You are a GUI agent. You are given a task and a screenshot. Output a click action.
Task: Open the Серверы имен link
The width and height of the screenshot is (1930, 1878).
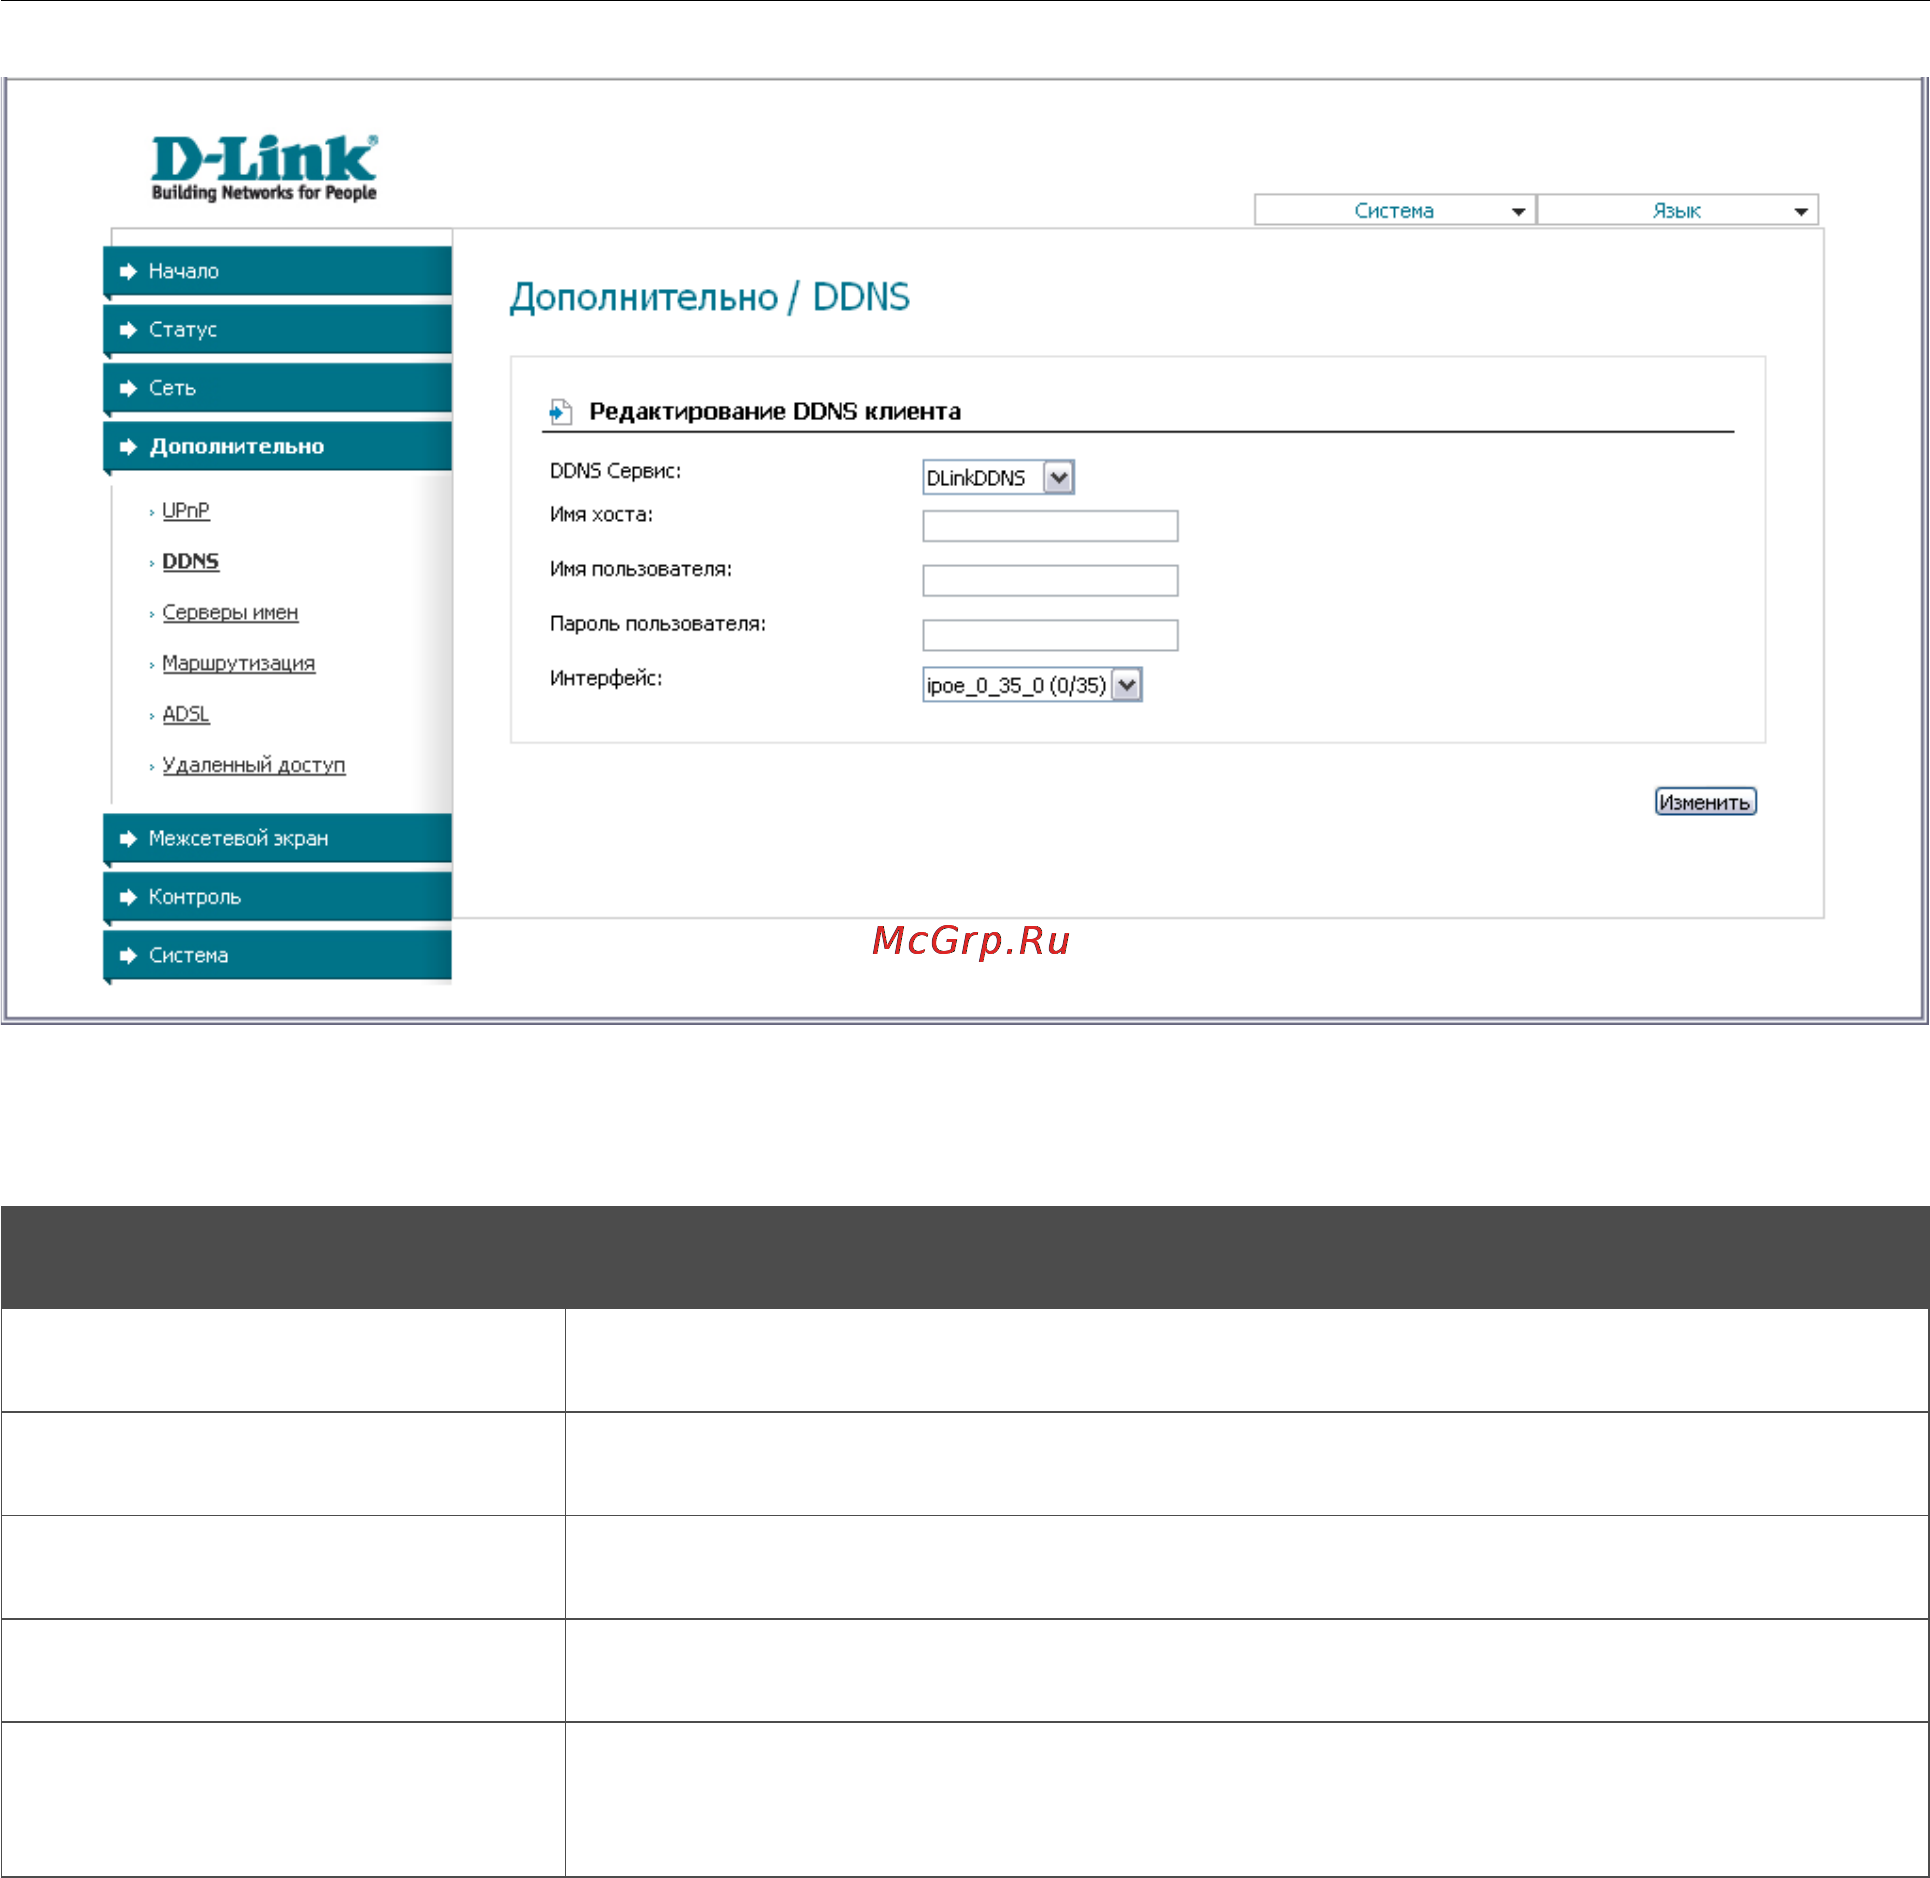click(230, 612)
